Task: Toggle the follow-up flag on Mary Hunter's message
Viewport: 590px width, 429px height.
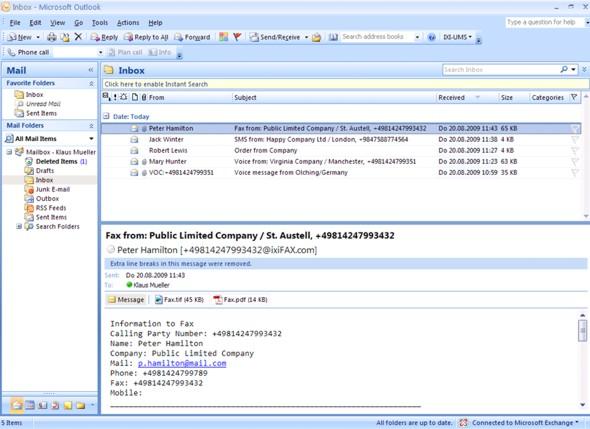Action: (575, 161)
